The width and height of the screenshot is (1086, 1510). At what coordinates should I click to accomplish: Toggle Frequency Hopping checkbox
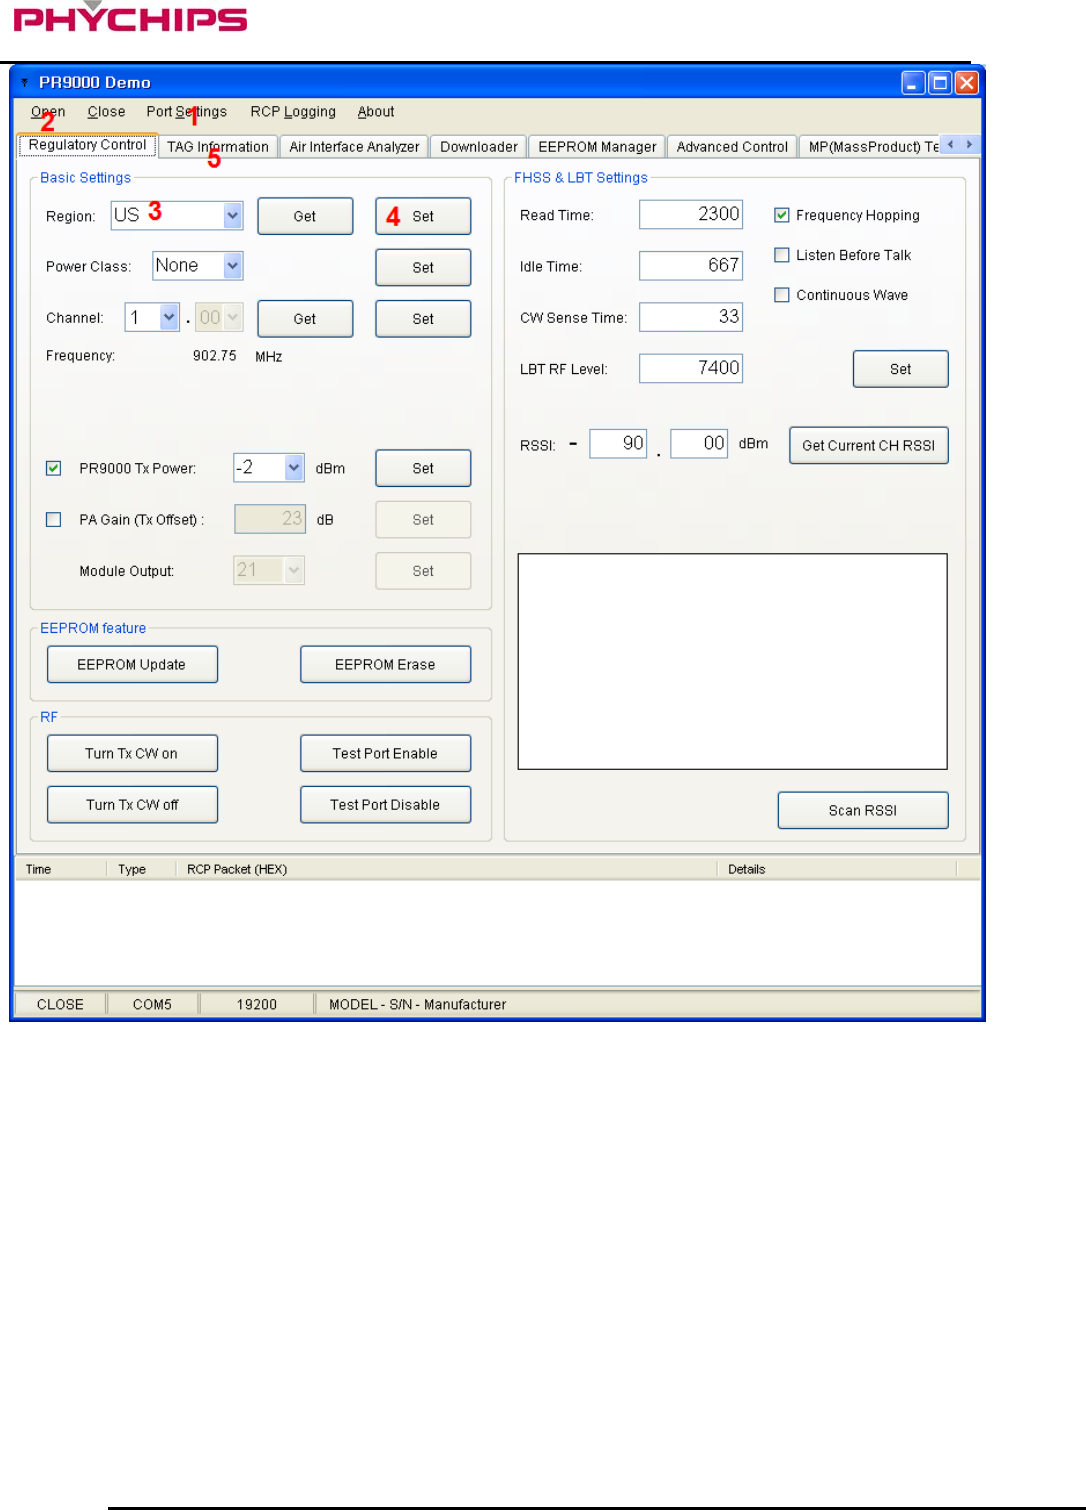click(782, 215)
